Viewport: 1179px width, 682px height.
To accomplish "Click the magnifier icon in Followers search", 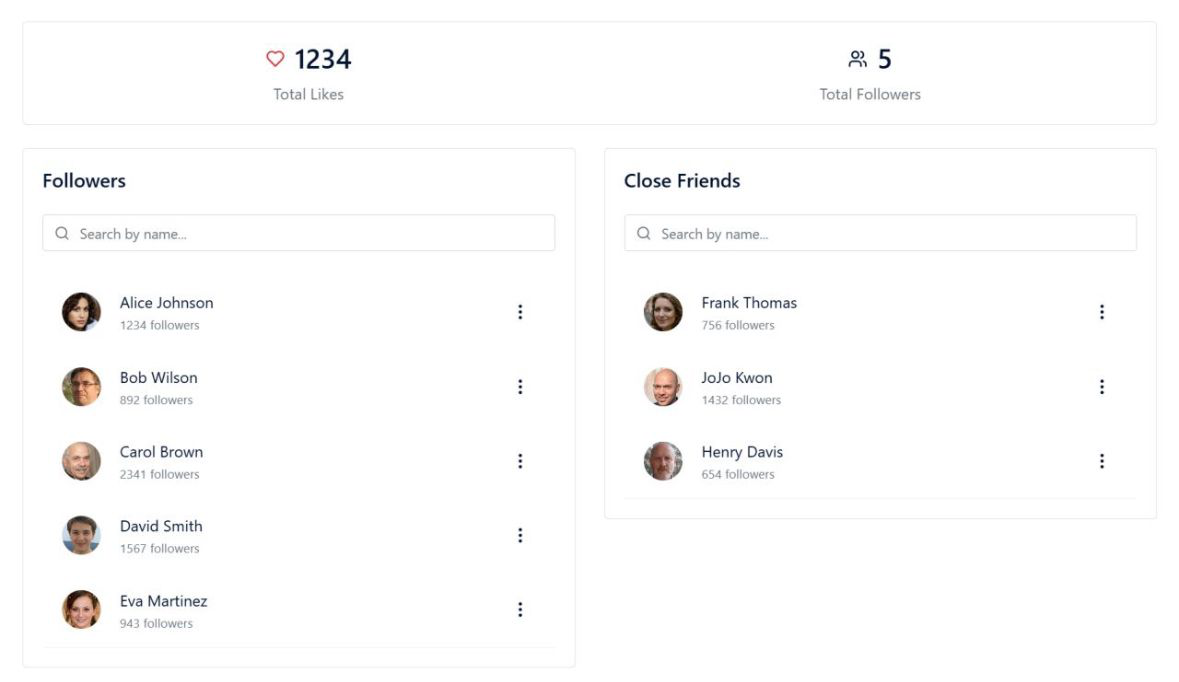I will pos(62,233).
